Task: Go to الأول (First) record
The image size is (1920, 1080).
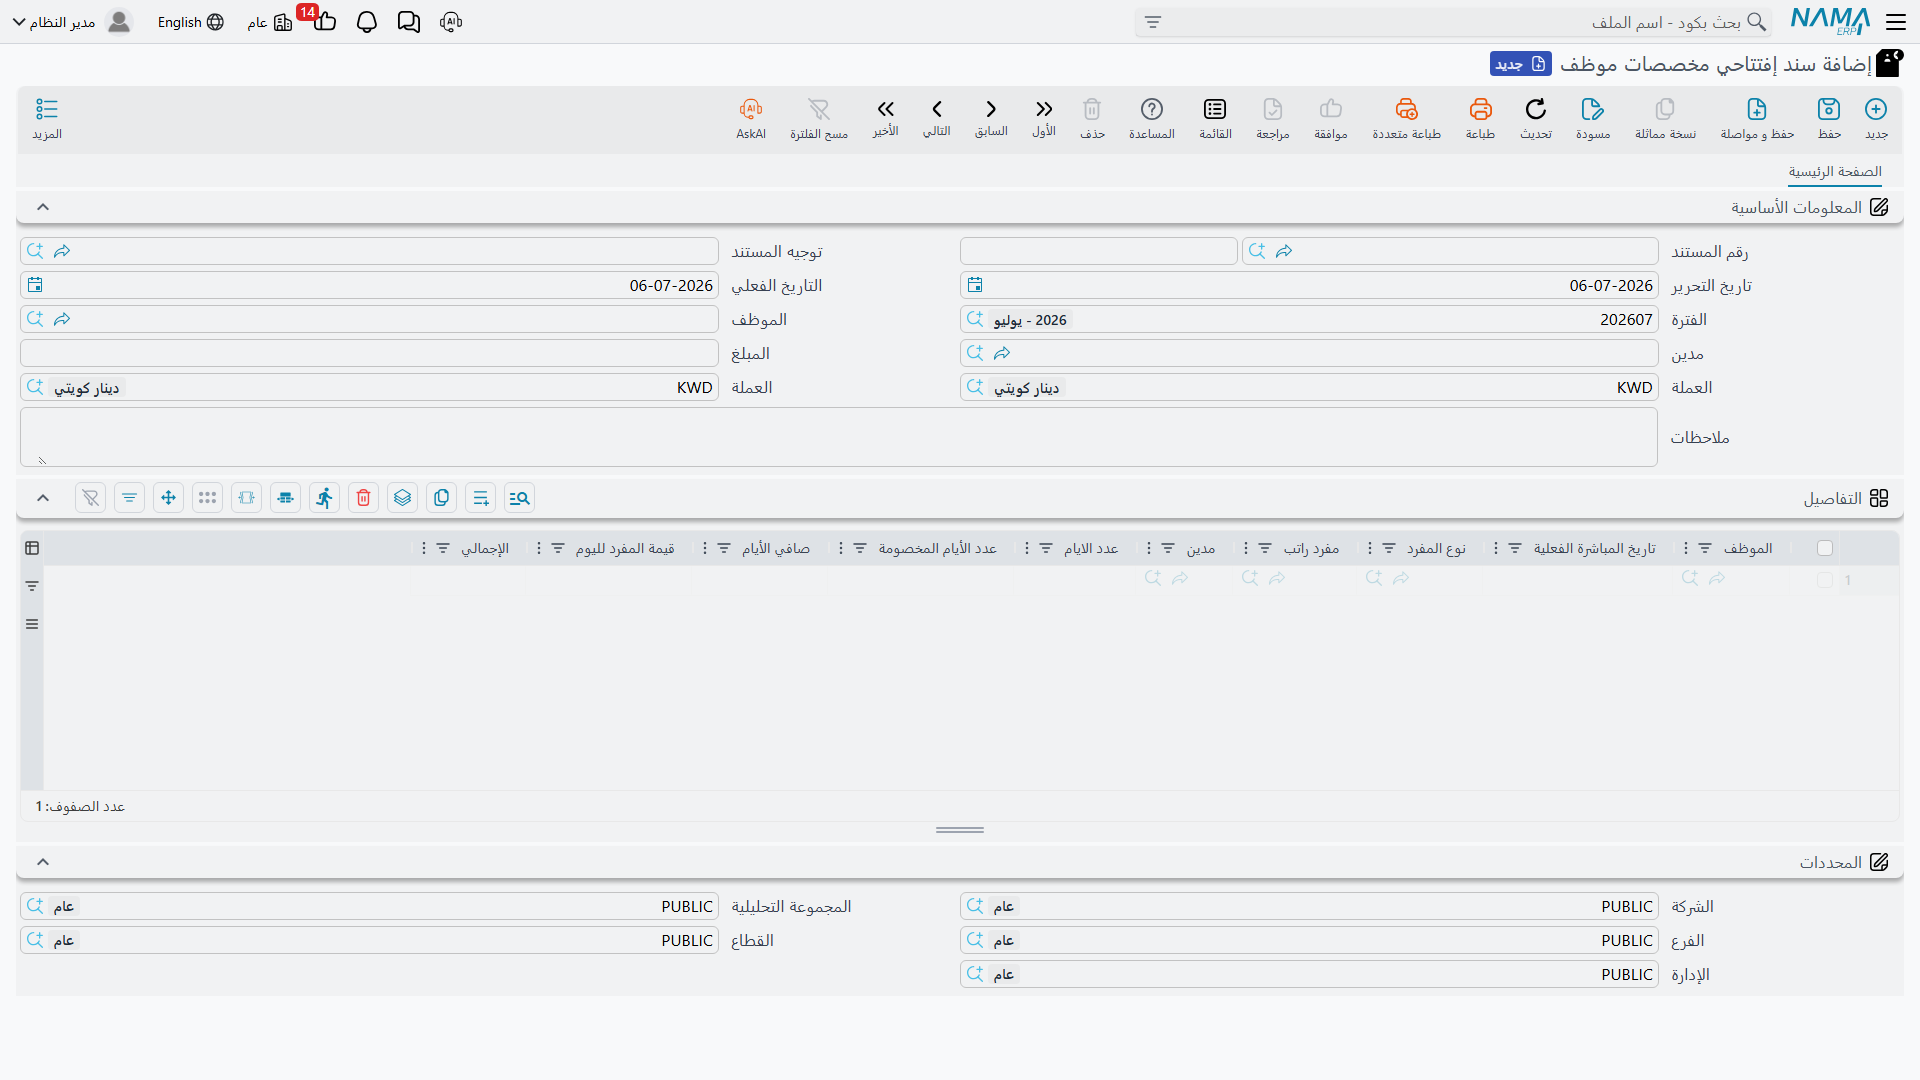Action: [1044, 117]
